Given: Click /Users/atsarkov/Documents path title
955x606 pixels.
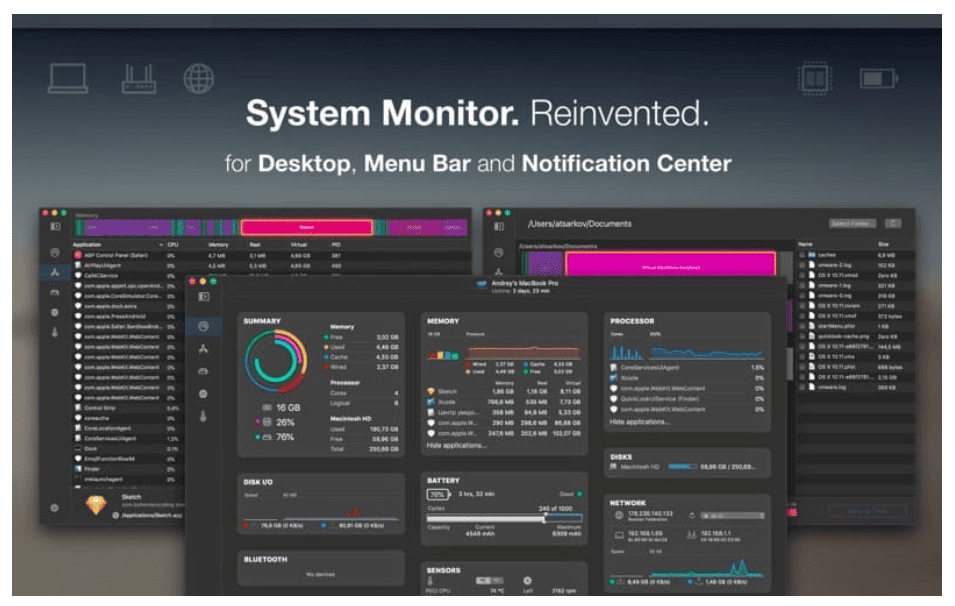Looking at the screenshot, I should 579,224.
